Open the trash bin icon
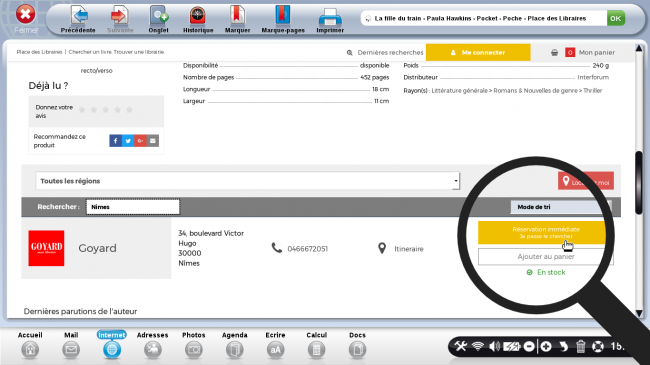The width and height of the screenshot is (650, 365). pos(580,346)
